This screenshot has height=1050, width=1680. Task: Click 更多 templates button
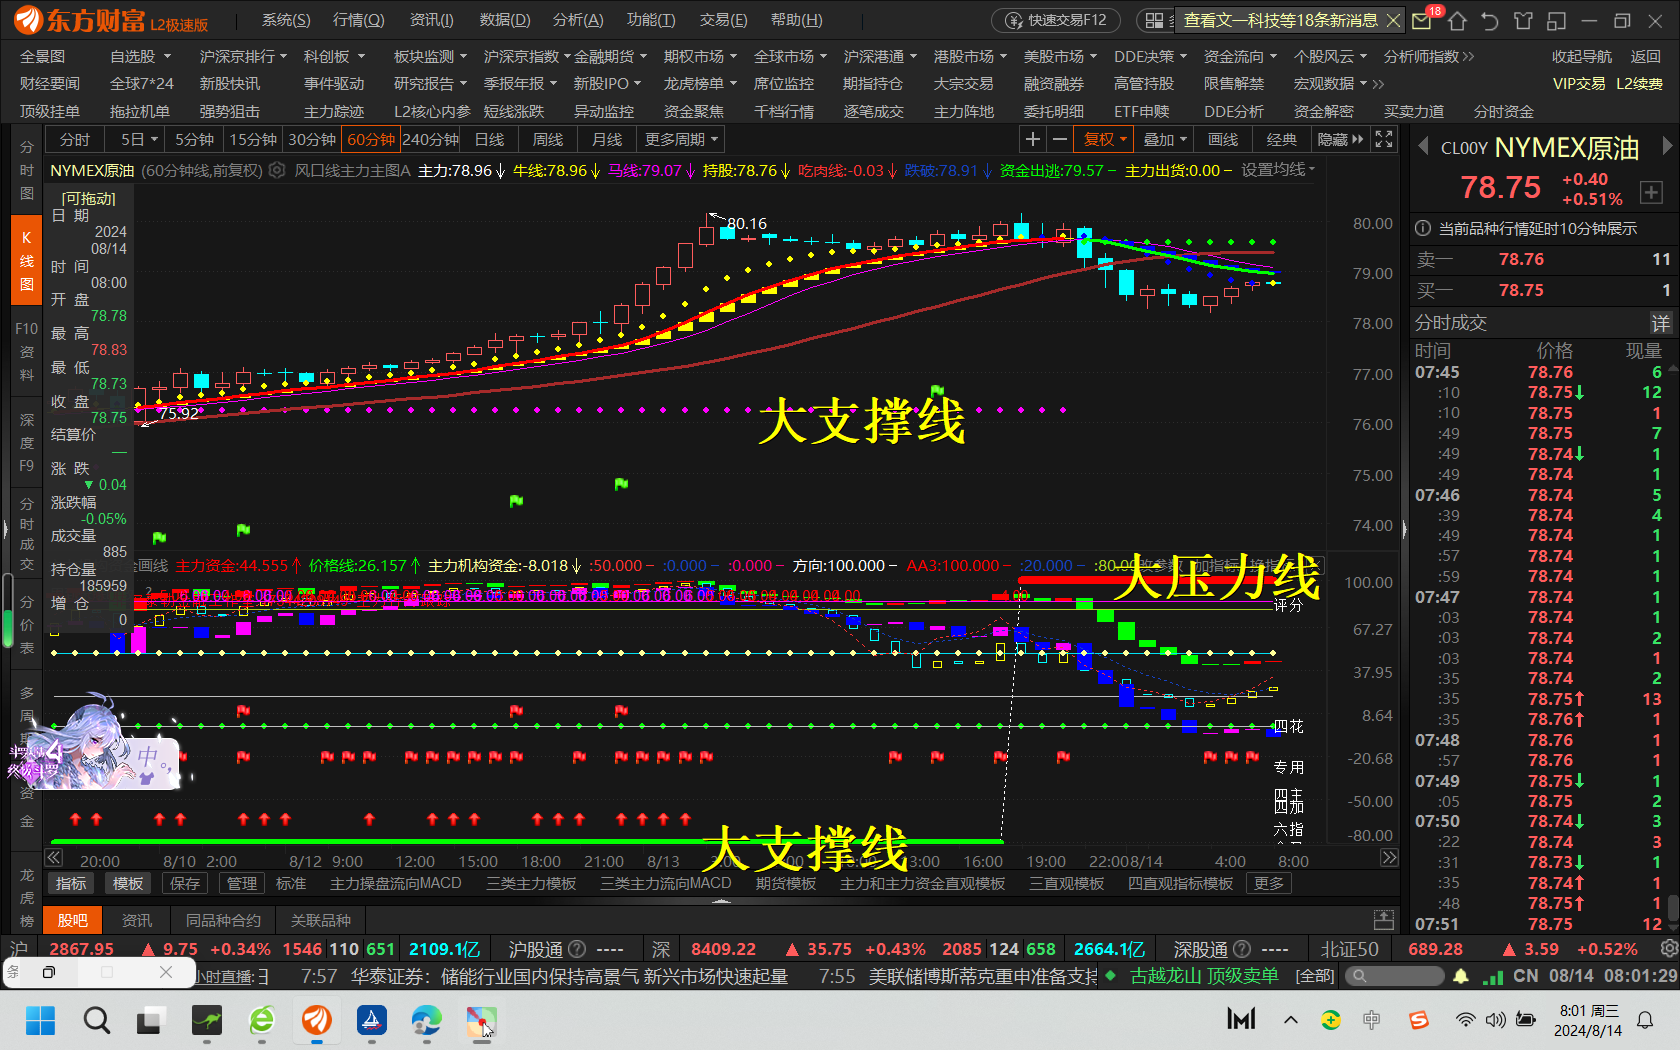click(1268, 883)
